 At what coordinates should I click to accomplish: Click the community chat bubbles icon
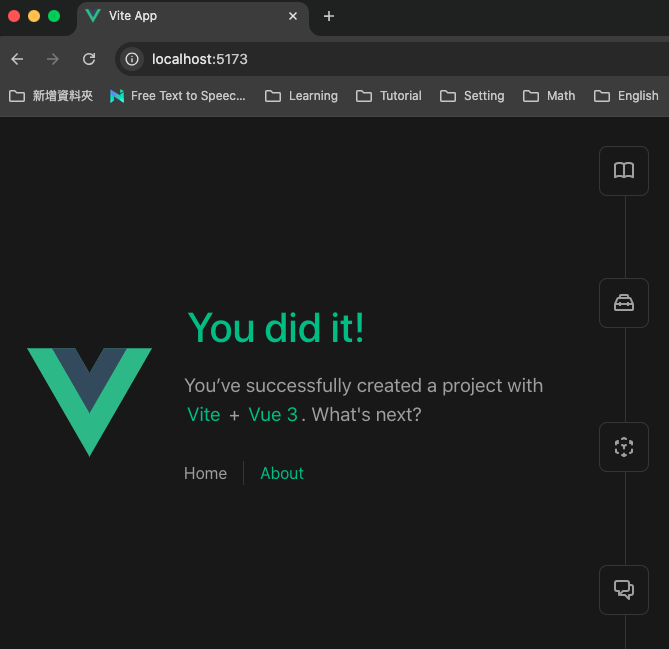point(624,590)
